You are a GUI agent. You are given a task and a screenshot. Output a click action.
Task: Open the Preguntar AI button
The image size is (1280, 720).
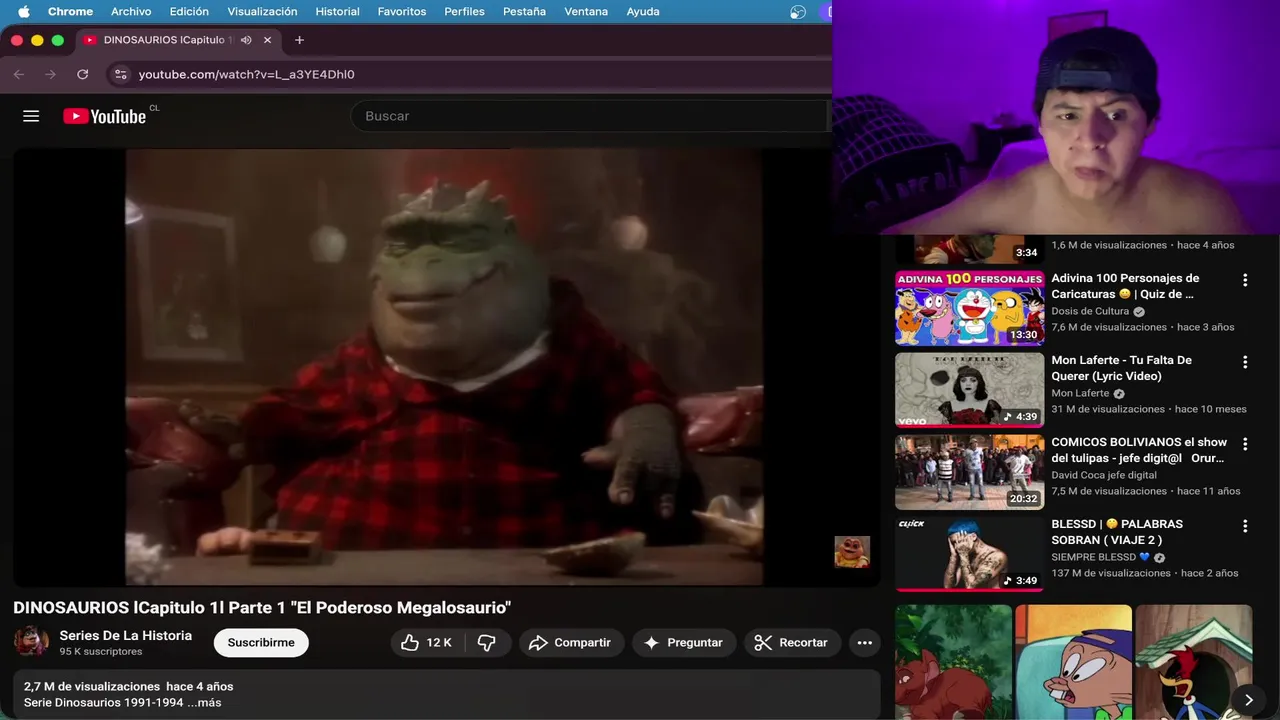[684, 642]
